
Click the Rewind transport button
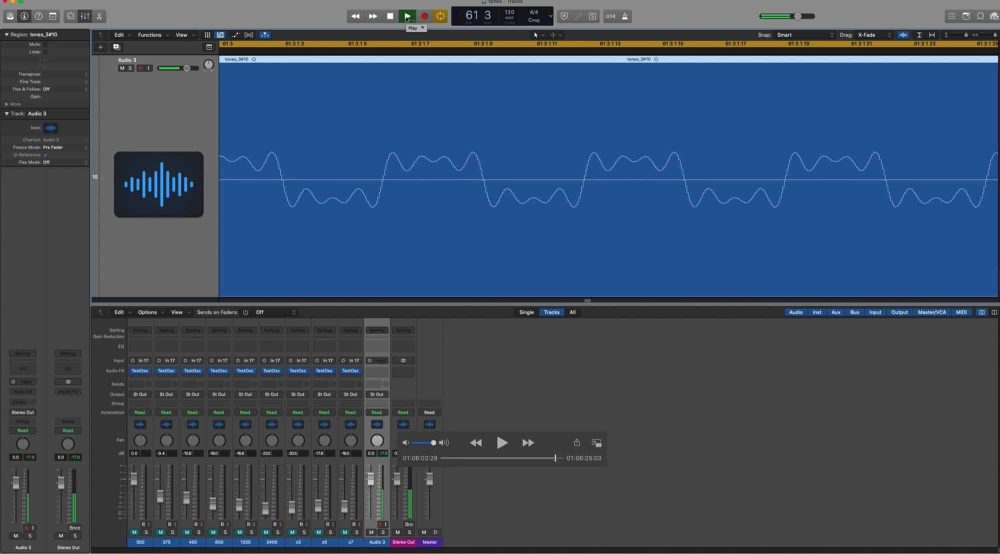pyautogui.click(x=355, y=16)
